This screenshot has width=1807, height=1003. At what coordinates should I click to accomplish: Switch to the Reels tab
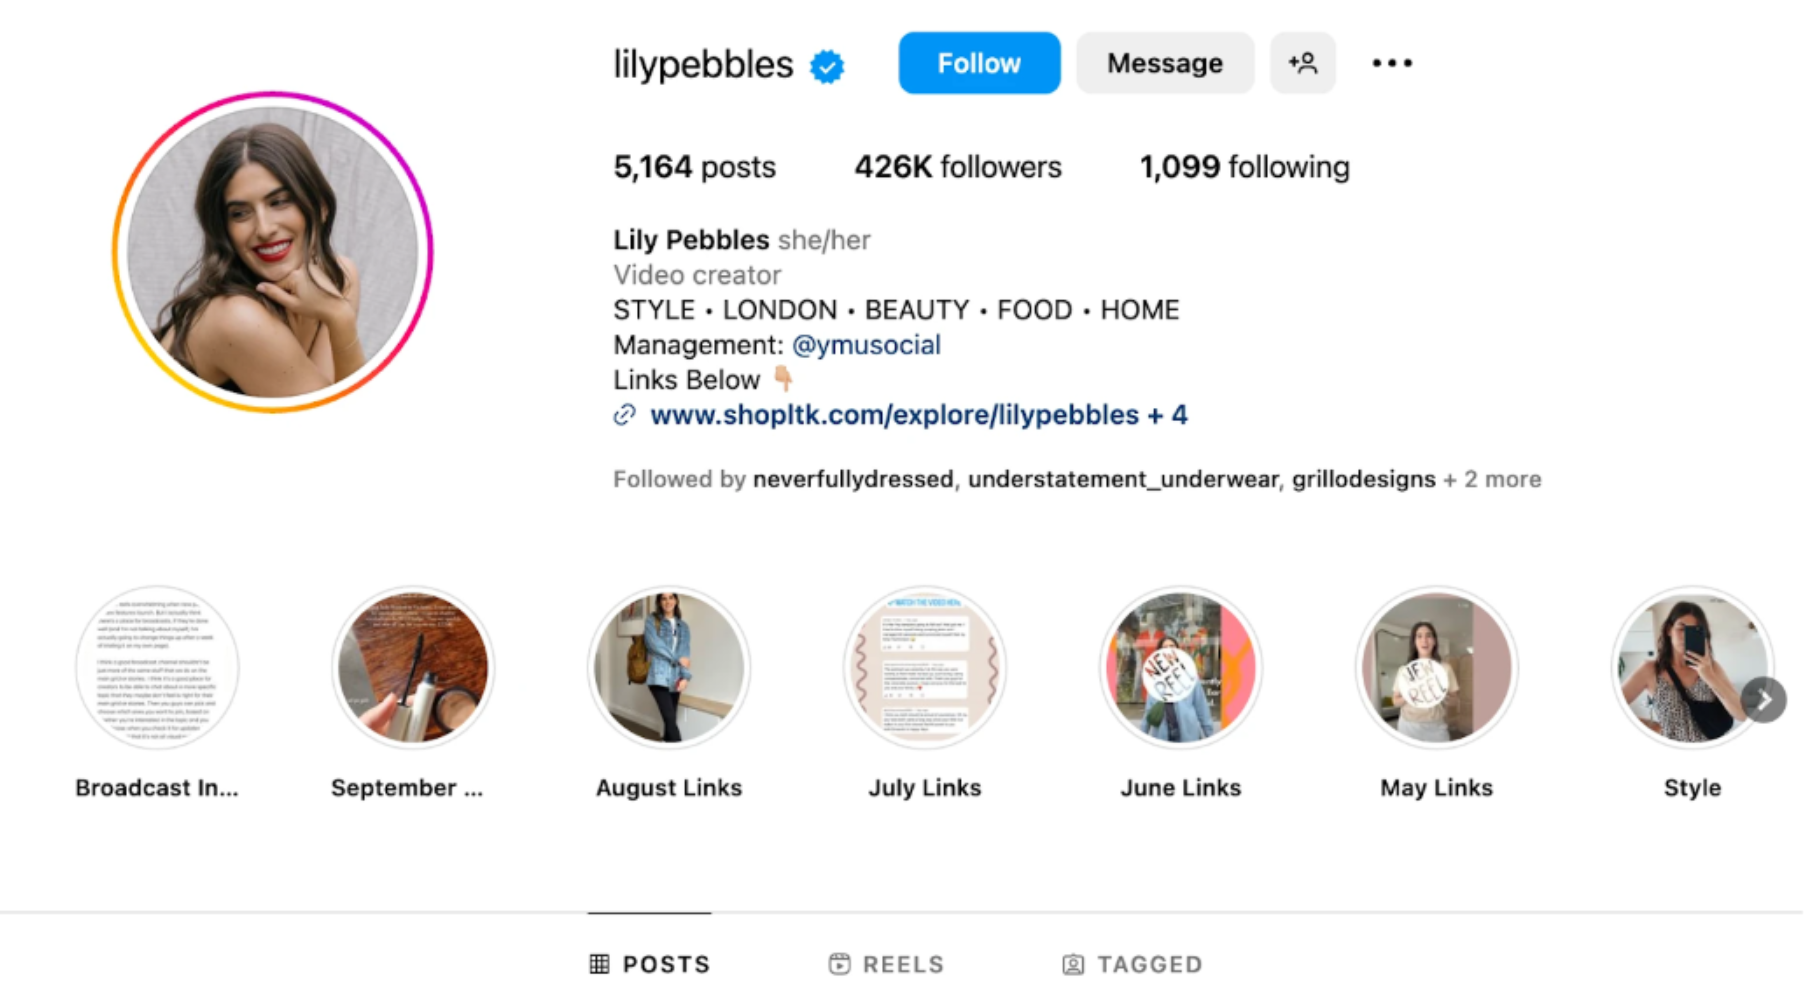[886, 964]
